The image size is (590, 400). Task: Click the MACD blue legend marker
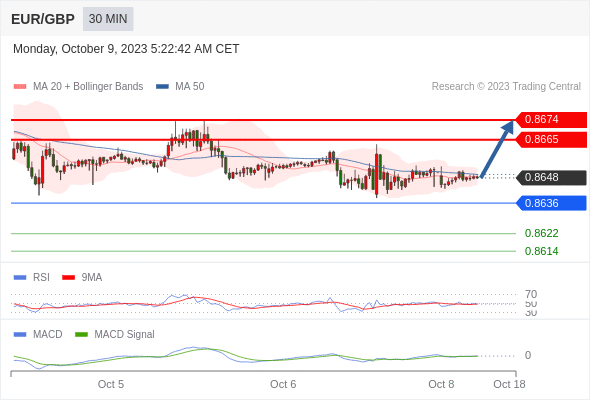(20, 335)
